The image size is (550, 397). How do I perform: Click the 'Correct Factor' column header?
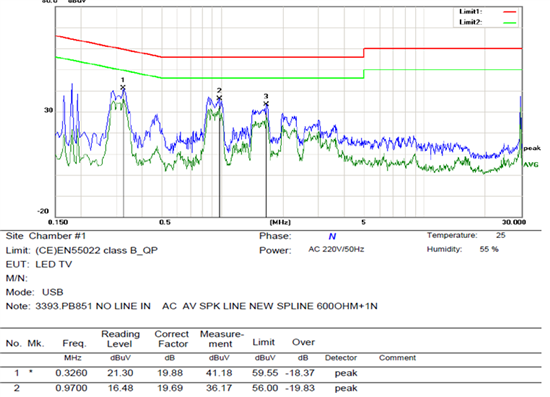click(172, 339)
